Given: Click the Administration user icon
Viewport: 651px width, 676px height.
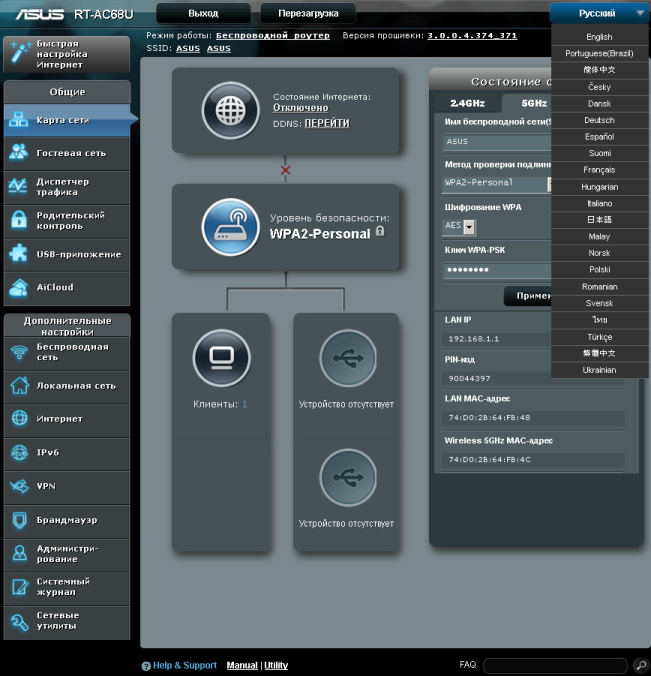Looking at the screenshot, I should point(19,553).
